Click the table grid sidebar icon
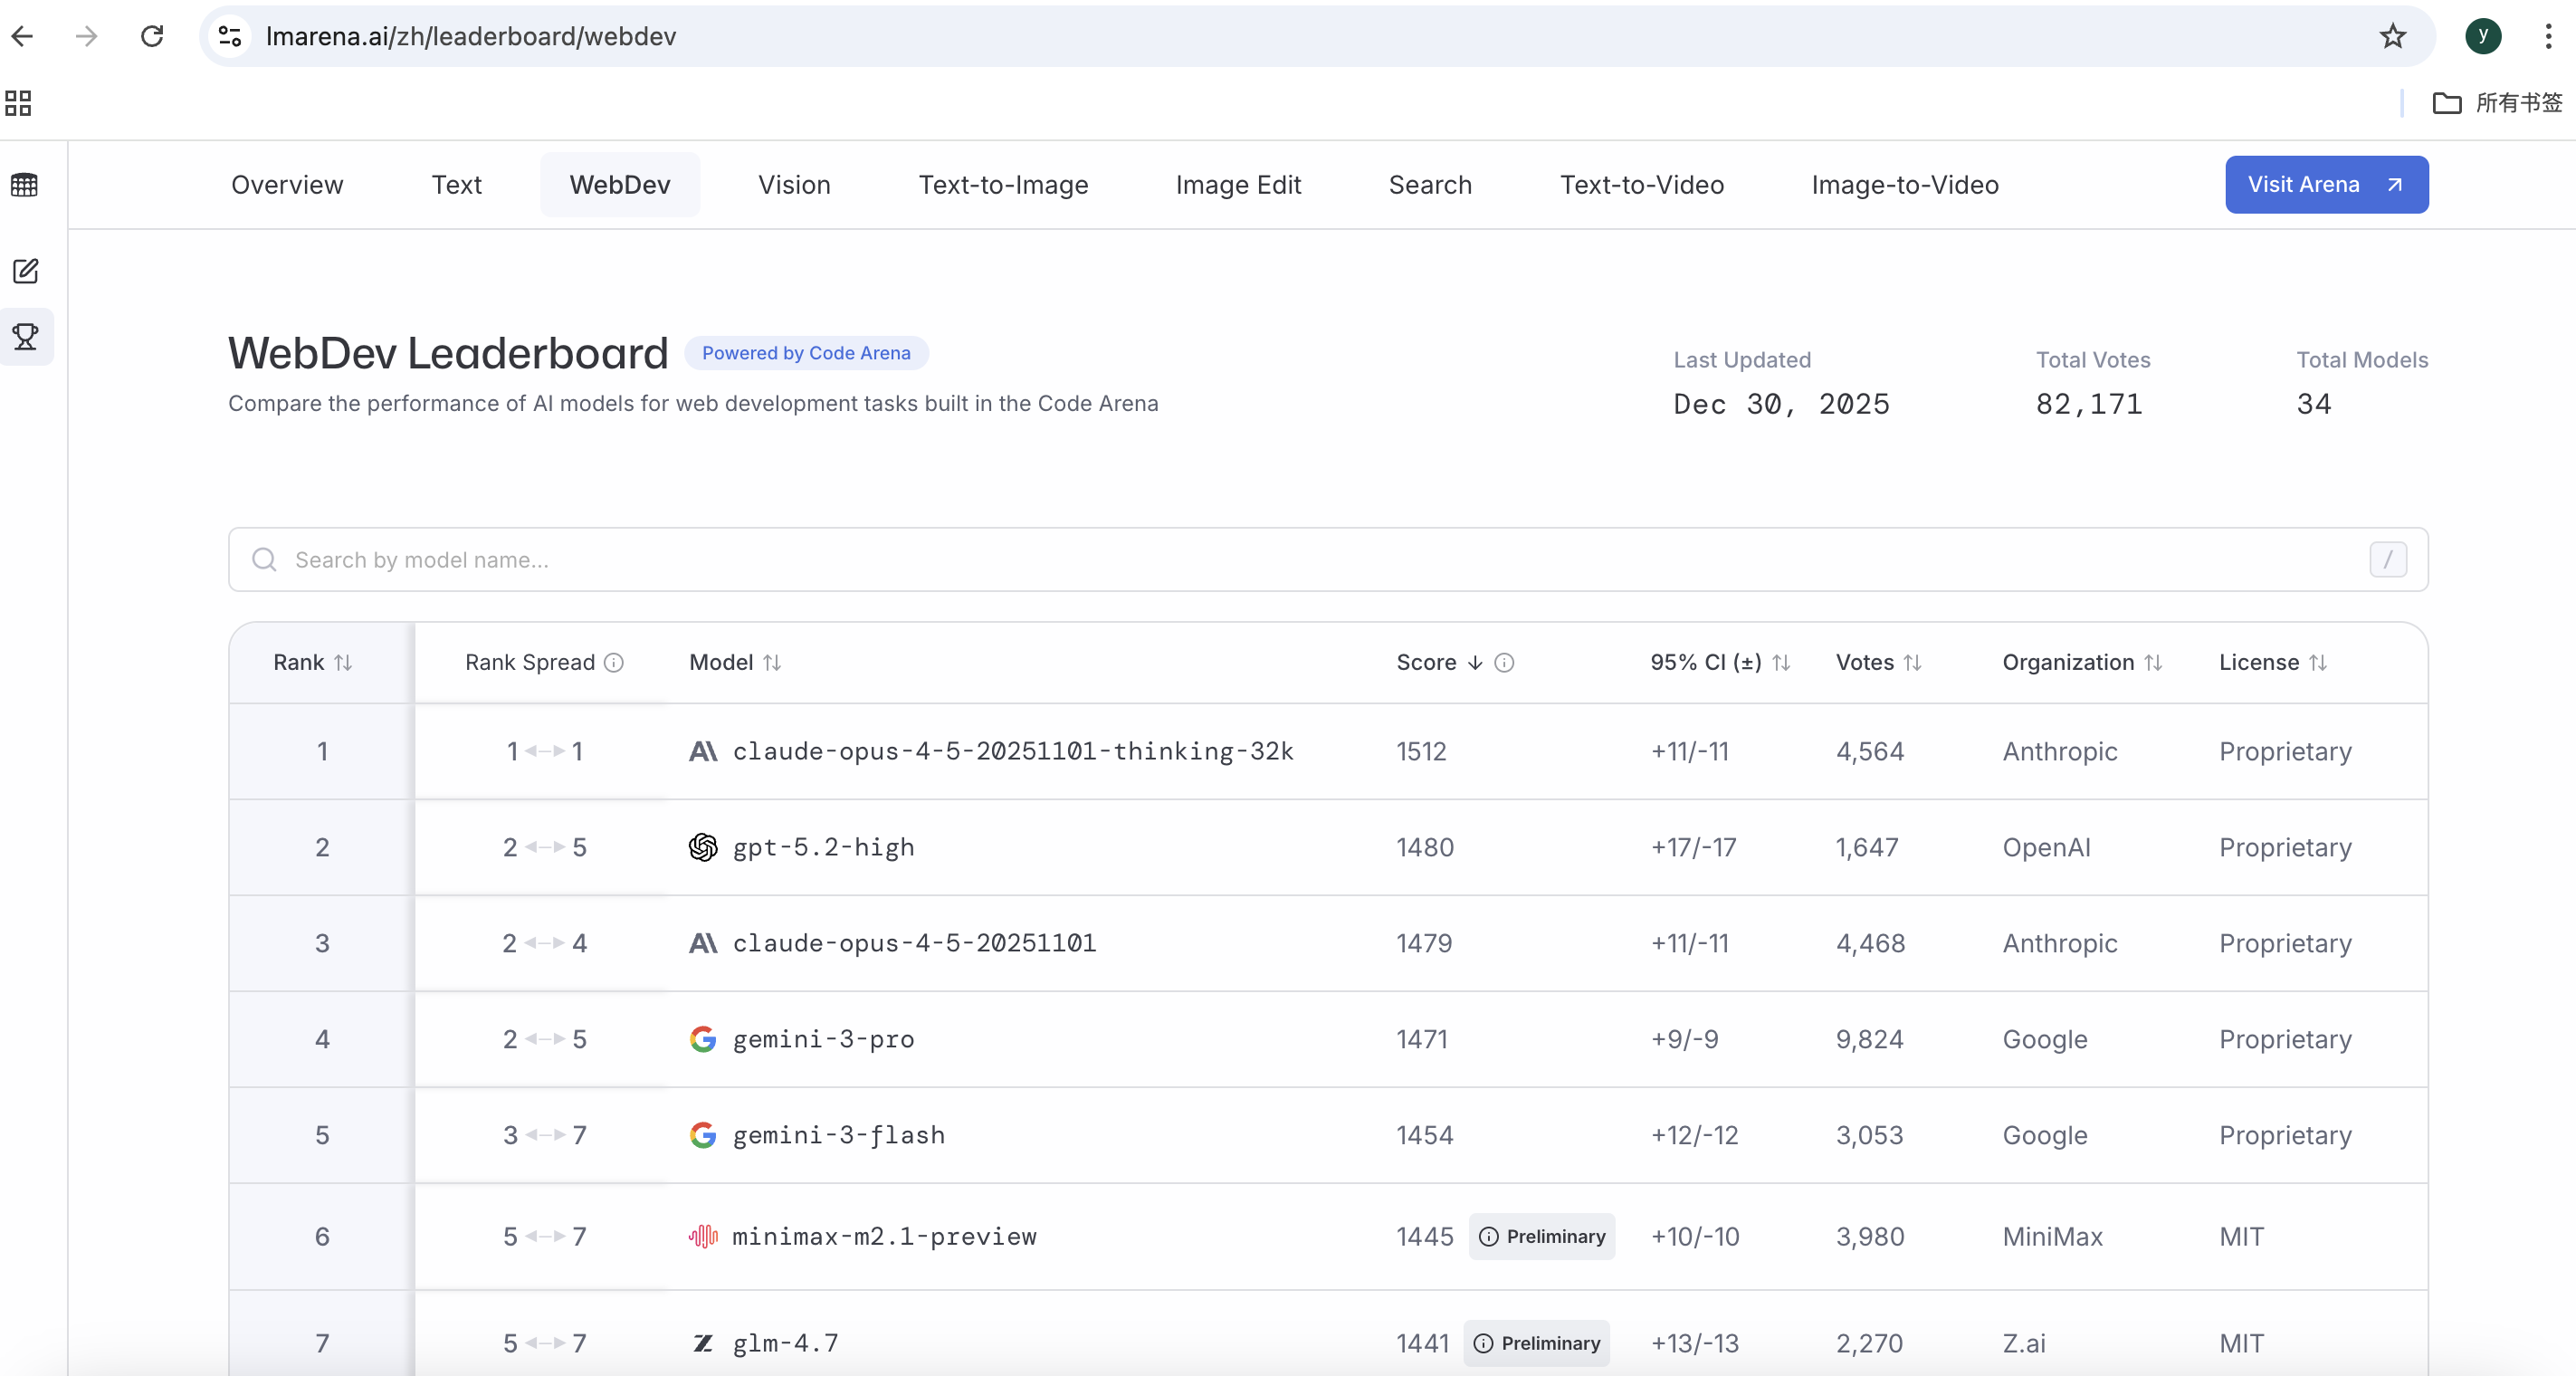Viewport: 2576px width, 1376px height. click(x=24, y=185)
